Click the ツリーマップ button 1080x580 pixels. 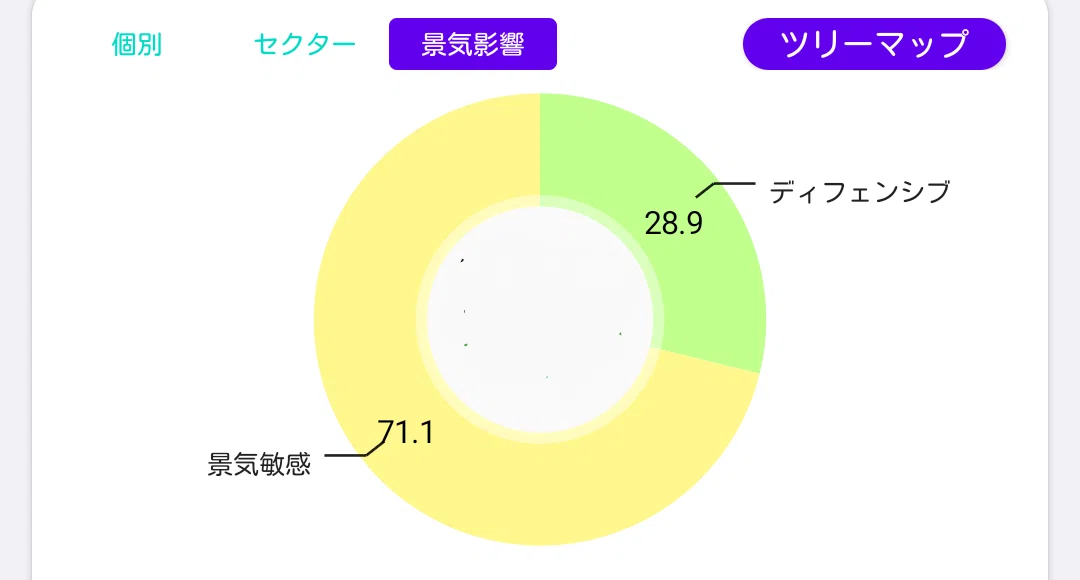click(874, 44)
